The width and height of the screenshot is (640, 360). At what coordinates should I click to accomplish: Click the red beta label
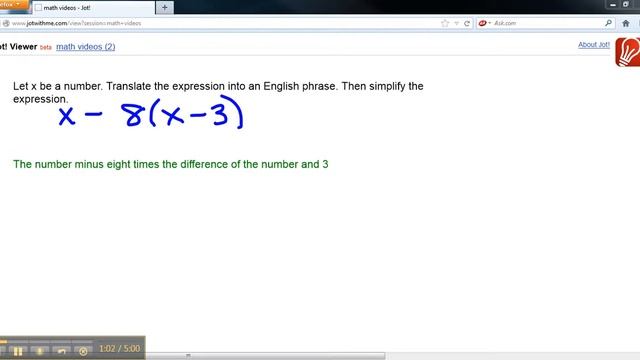tap(46, 47)
